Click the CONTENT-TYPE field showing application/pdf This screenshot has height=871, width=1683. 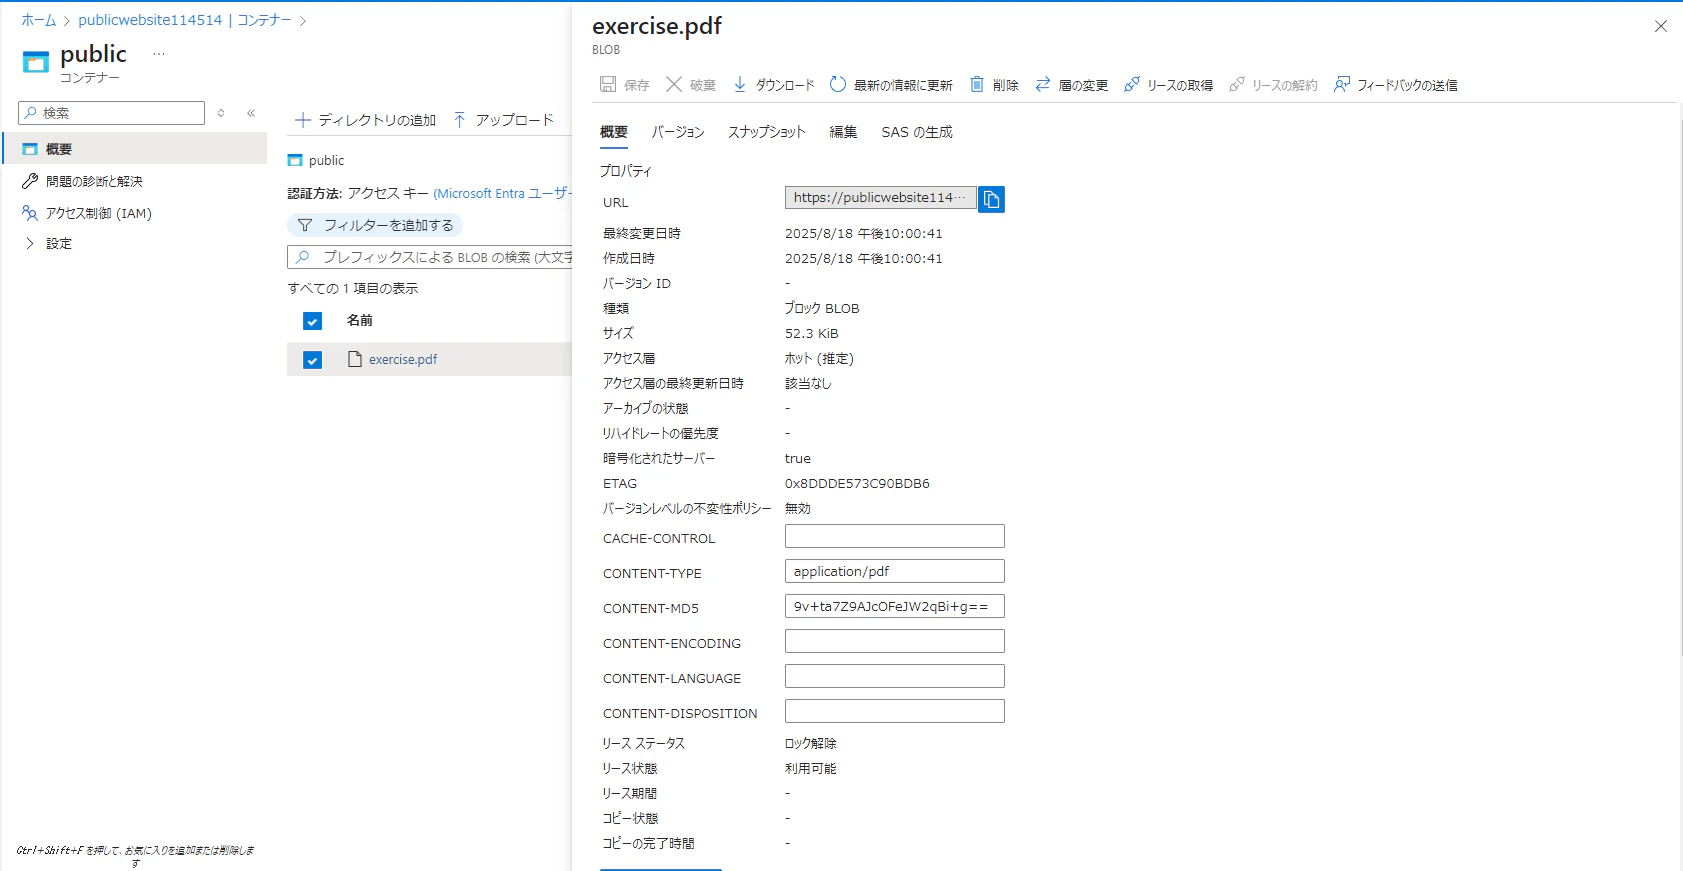coord(895,571)
